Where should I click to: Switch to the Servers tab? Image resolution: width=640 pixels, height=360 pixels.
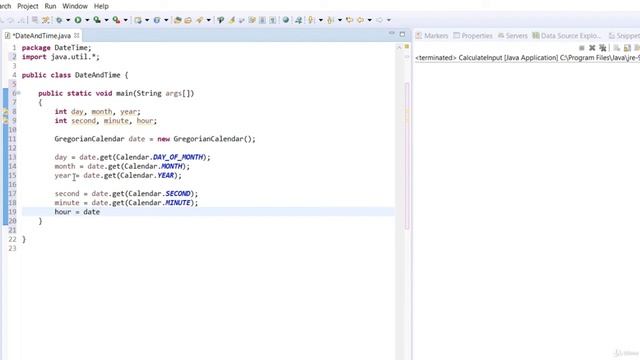513,36
